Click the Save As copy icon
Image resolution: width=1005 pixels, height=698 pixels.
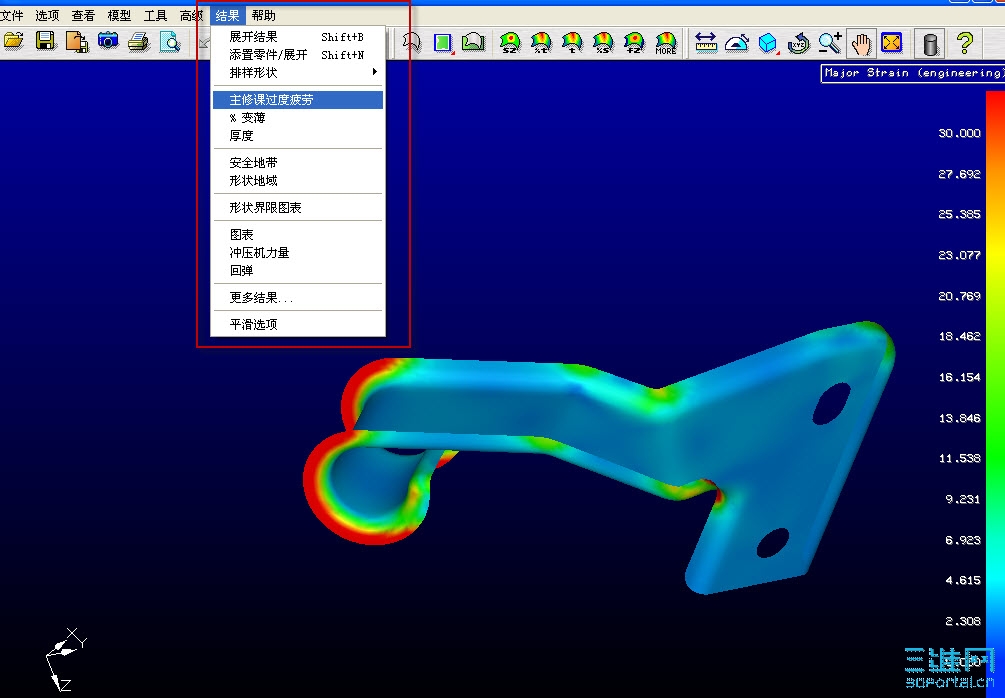(x=77, y=42)
